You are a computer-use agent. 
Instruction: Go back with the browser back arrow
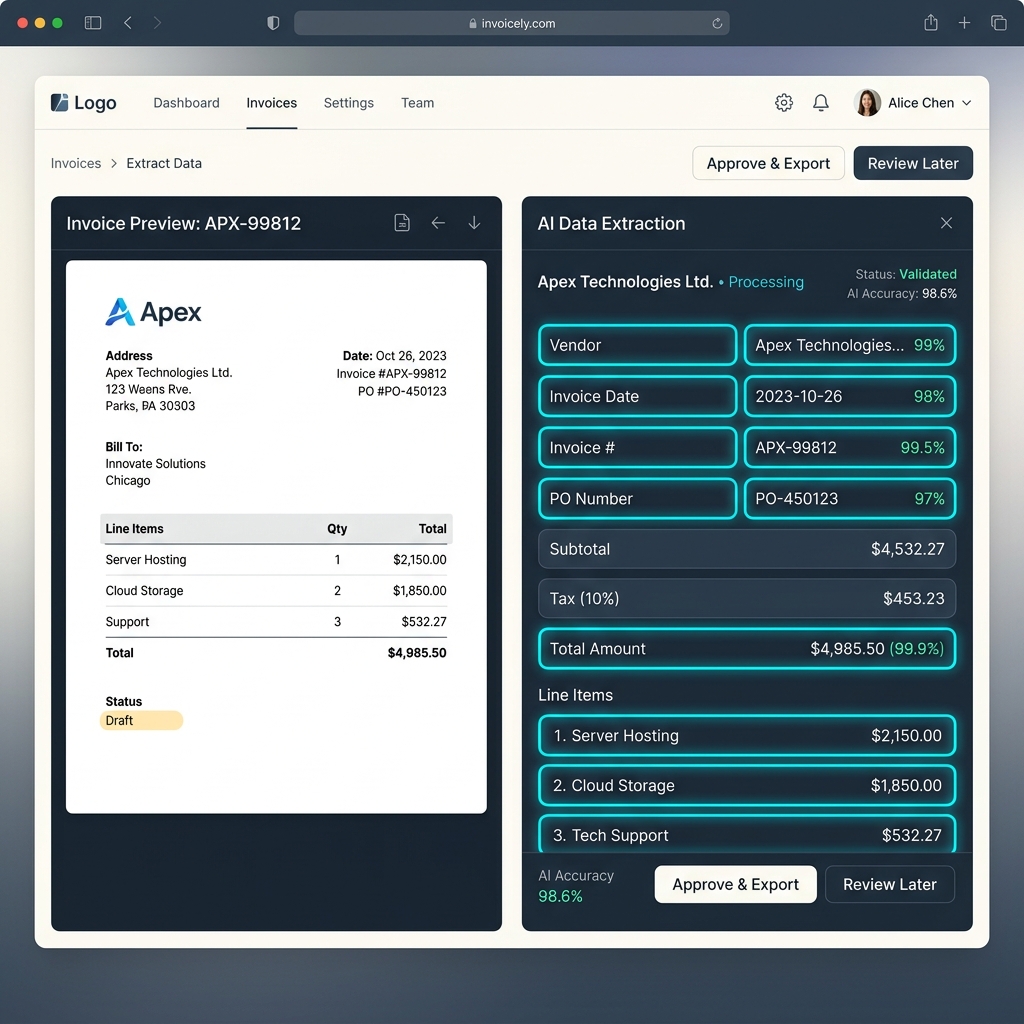pos(128,23)
